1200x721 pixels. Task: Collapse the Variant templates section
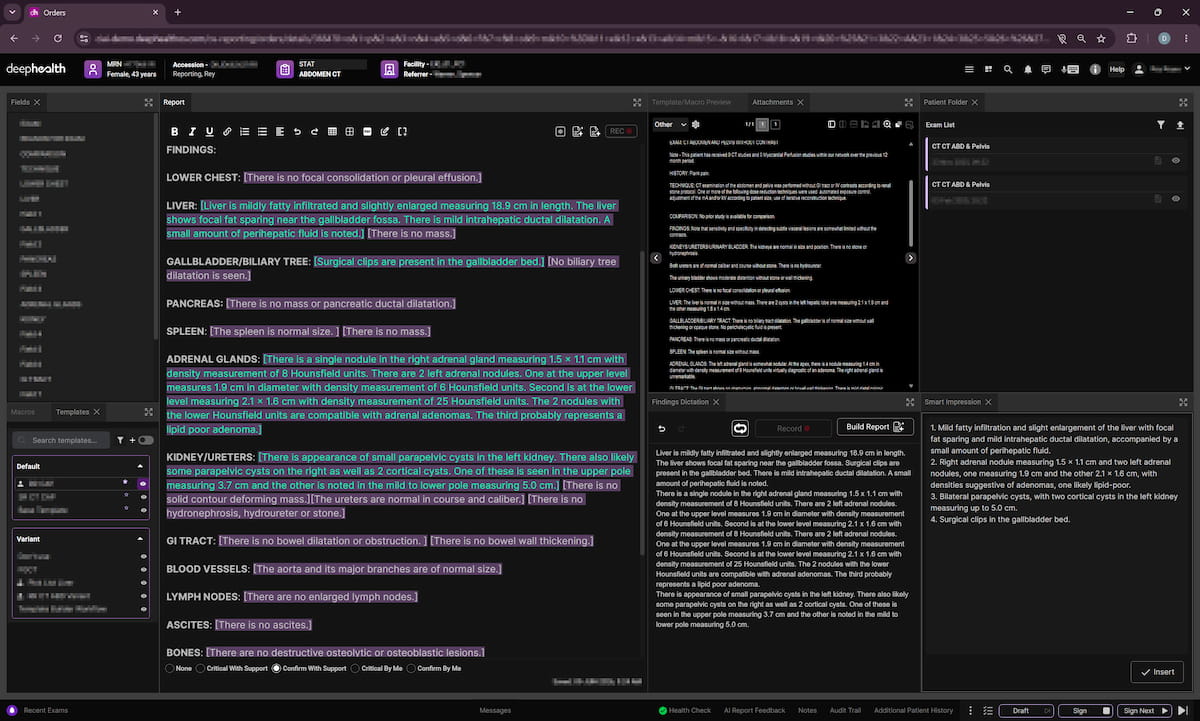140,538
